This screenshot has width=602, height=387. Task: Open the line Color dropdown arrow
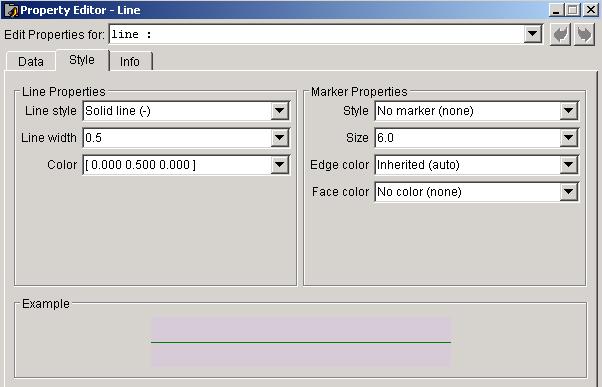point(280,165)
